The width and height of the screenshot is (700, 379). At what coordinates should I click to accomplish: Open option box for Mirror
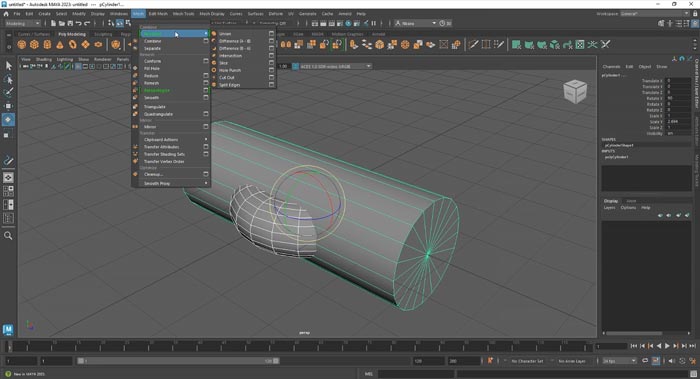click(206, 127)
